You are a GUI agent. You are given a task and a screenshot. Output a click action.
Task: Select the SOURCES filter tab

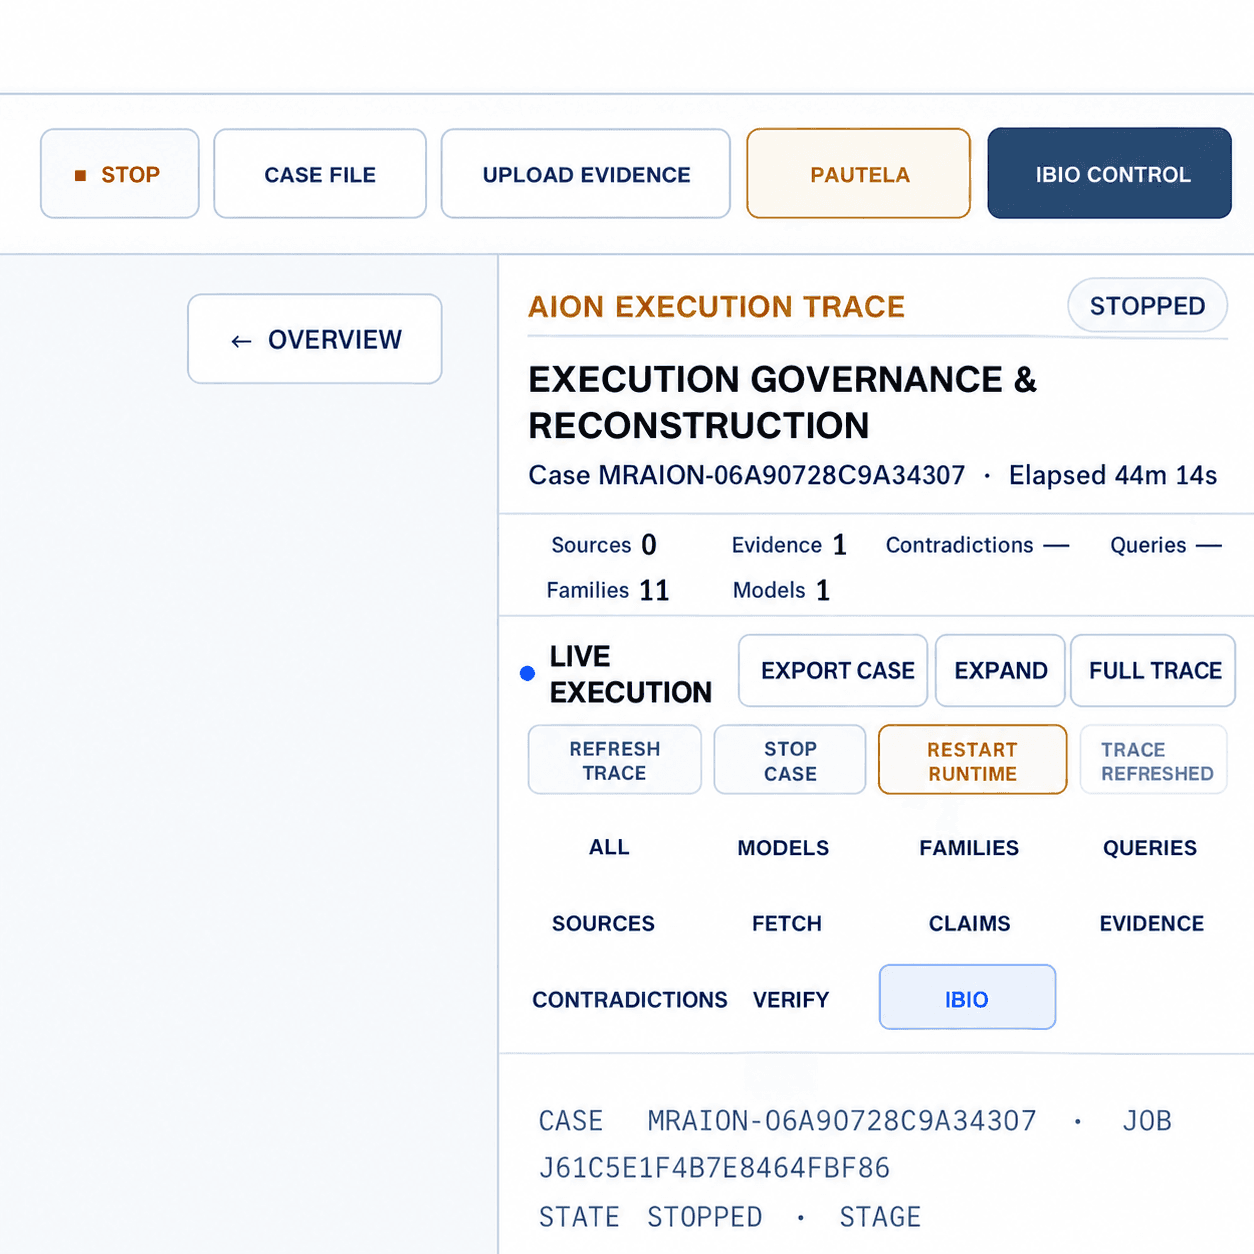603,923
